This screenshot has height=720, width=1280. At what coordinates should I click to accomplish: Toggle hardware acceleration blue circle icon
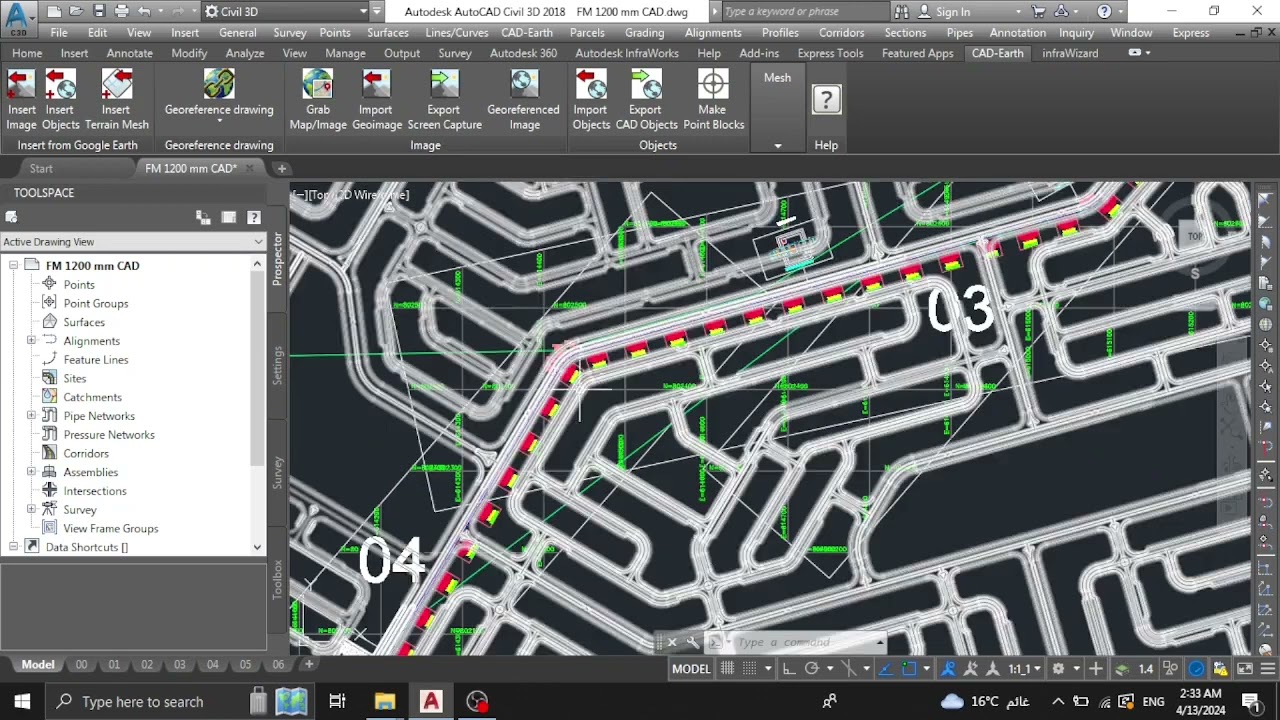coord(1197,669)
